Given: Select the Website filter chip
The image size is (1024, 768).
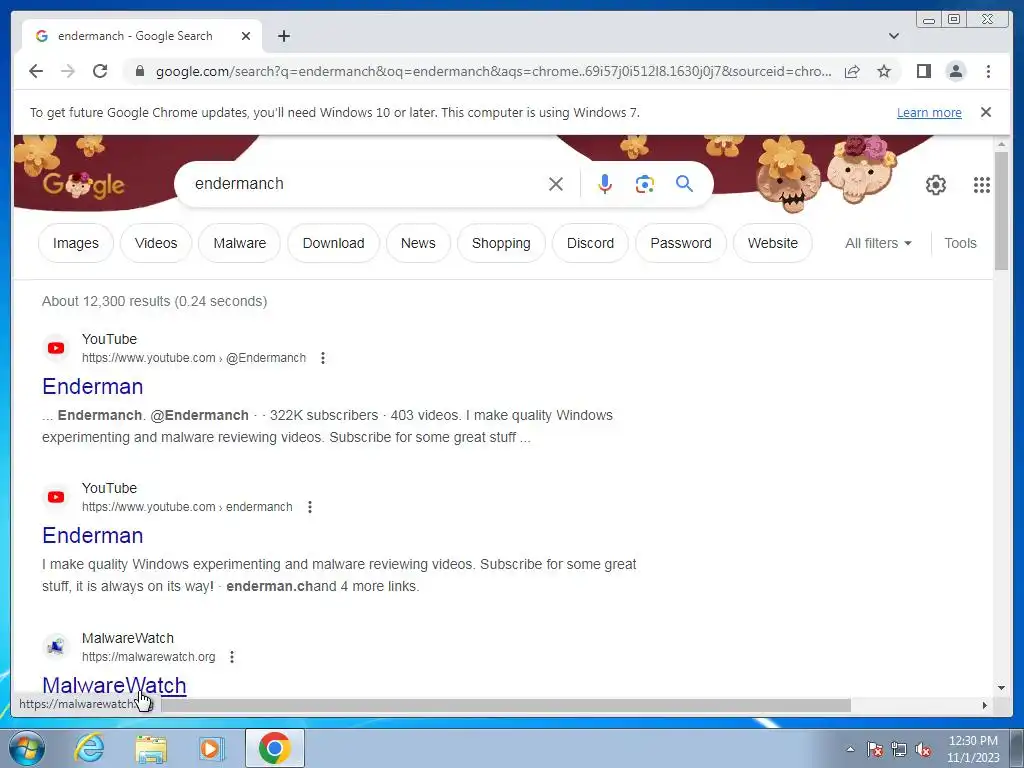Looking at the screenshot, I should click(773, 243).
